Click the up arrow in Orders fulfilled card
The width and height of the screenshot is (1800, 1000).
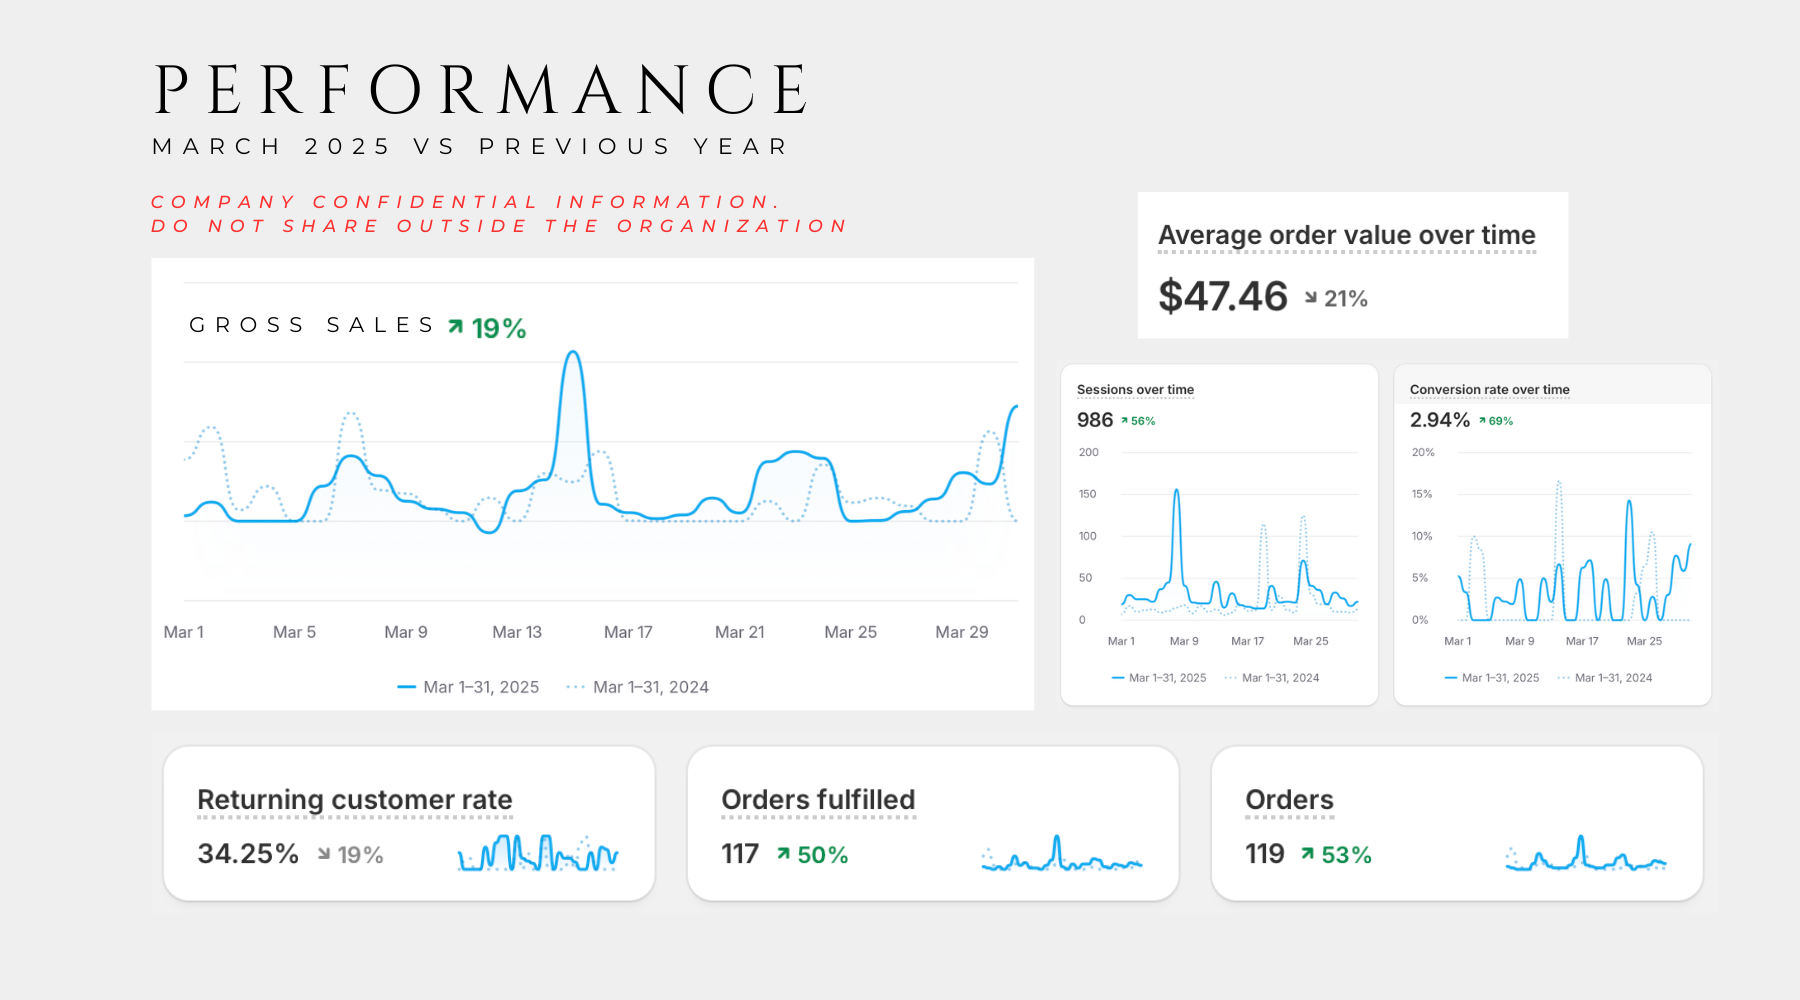click(783, 854)
